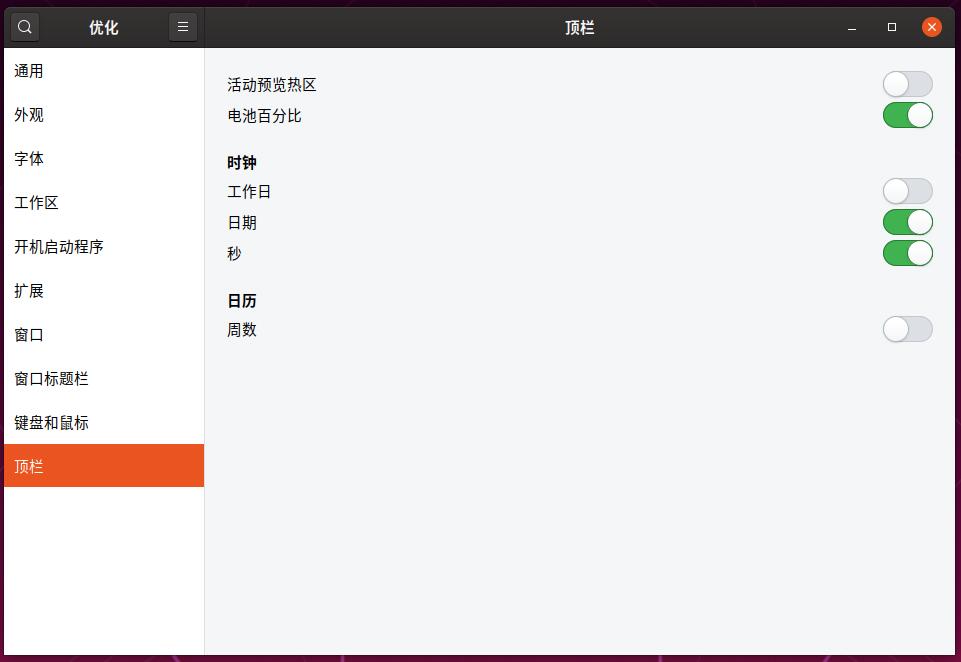Show the 扩展 settings page
The image size is (961, 662).
click(104, 291)
